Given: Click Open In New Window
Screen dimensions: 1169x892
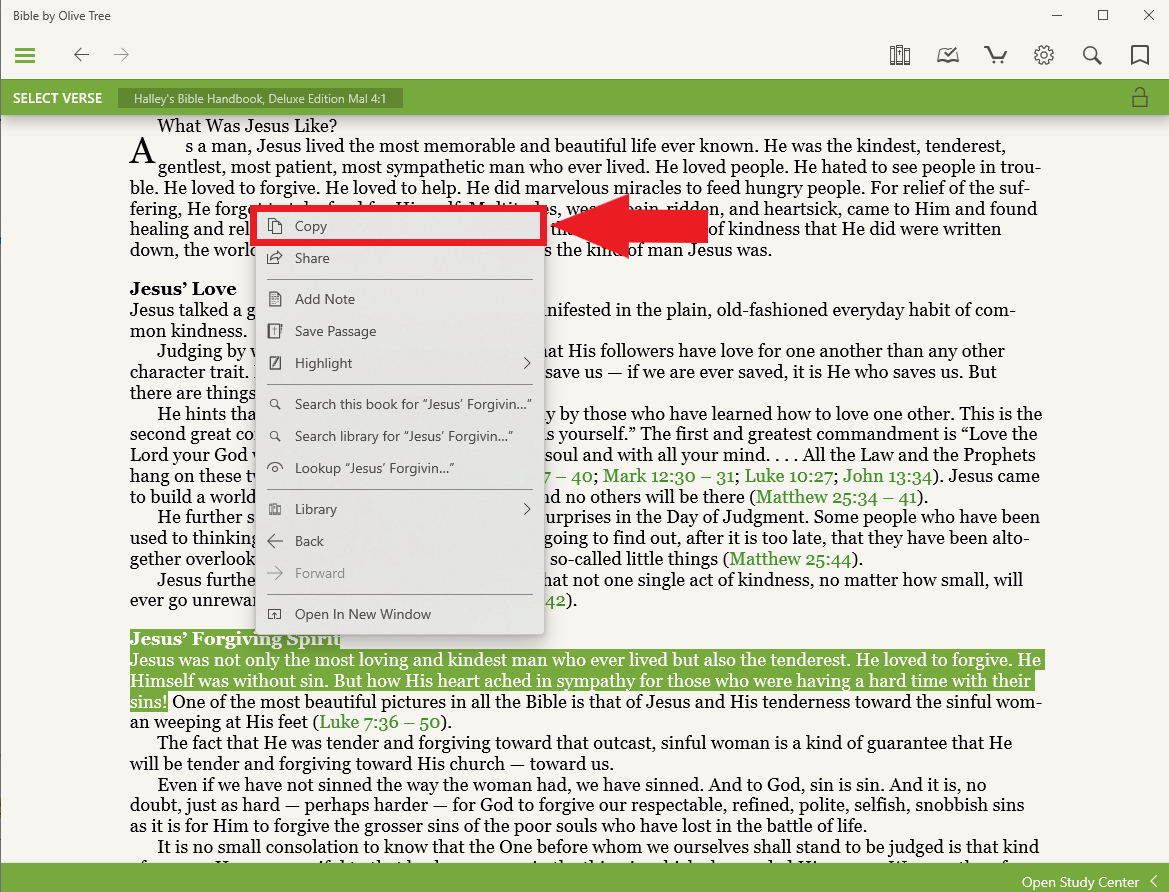Looking at the screenshot, I should tap(362, 614).
